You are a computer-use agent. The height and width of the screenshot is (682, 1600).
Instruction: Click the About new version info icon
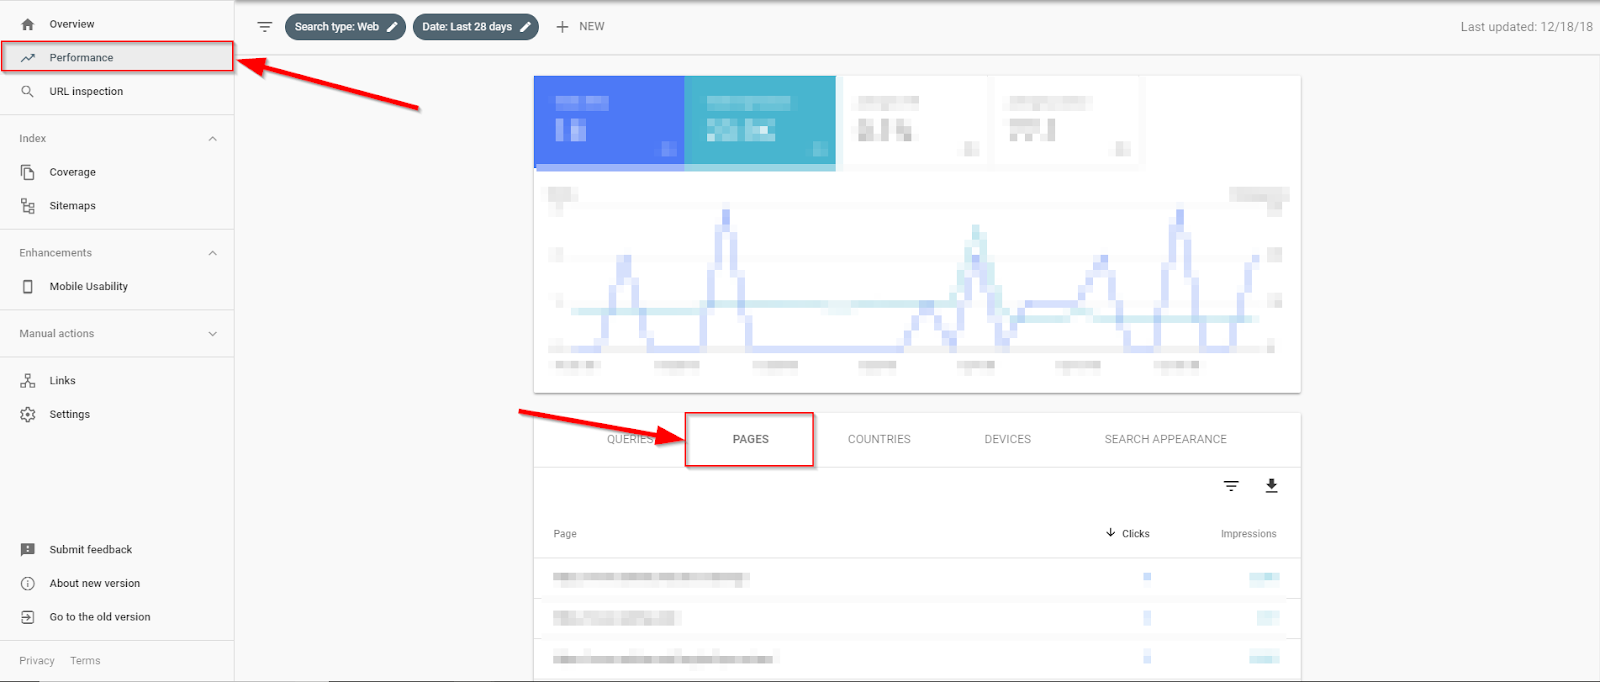pyautogui.click(x=28, y=584)
